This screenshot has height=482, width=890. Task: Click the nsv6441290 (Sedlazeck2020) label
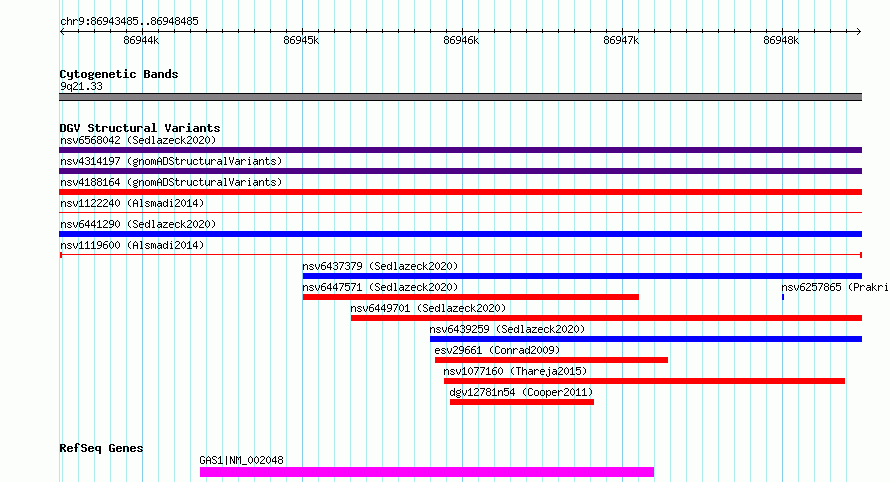click(x=138, y=224)
